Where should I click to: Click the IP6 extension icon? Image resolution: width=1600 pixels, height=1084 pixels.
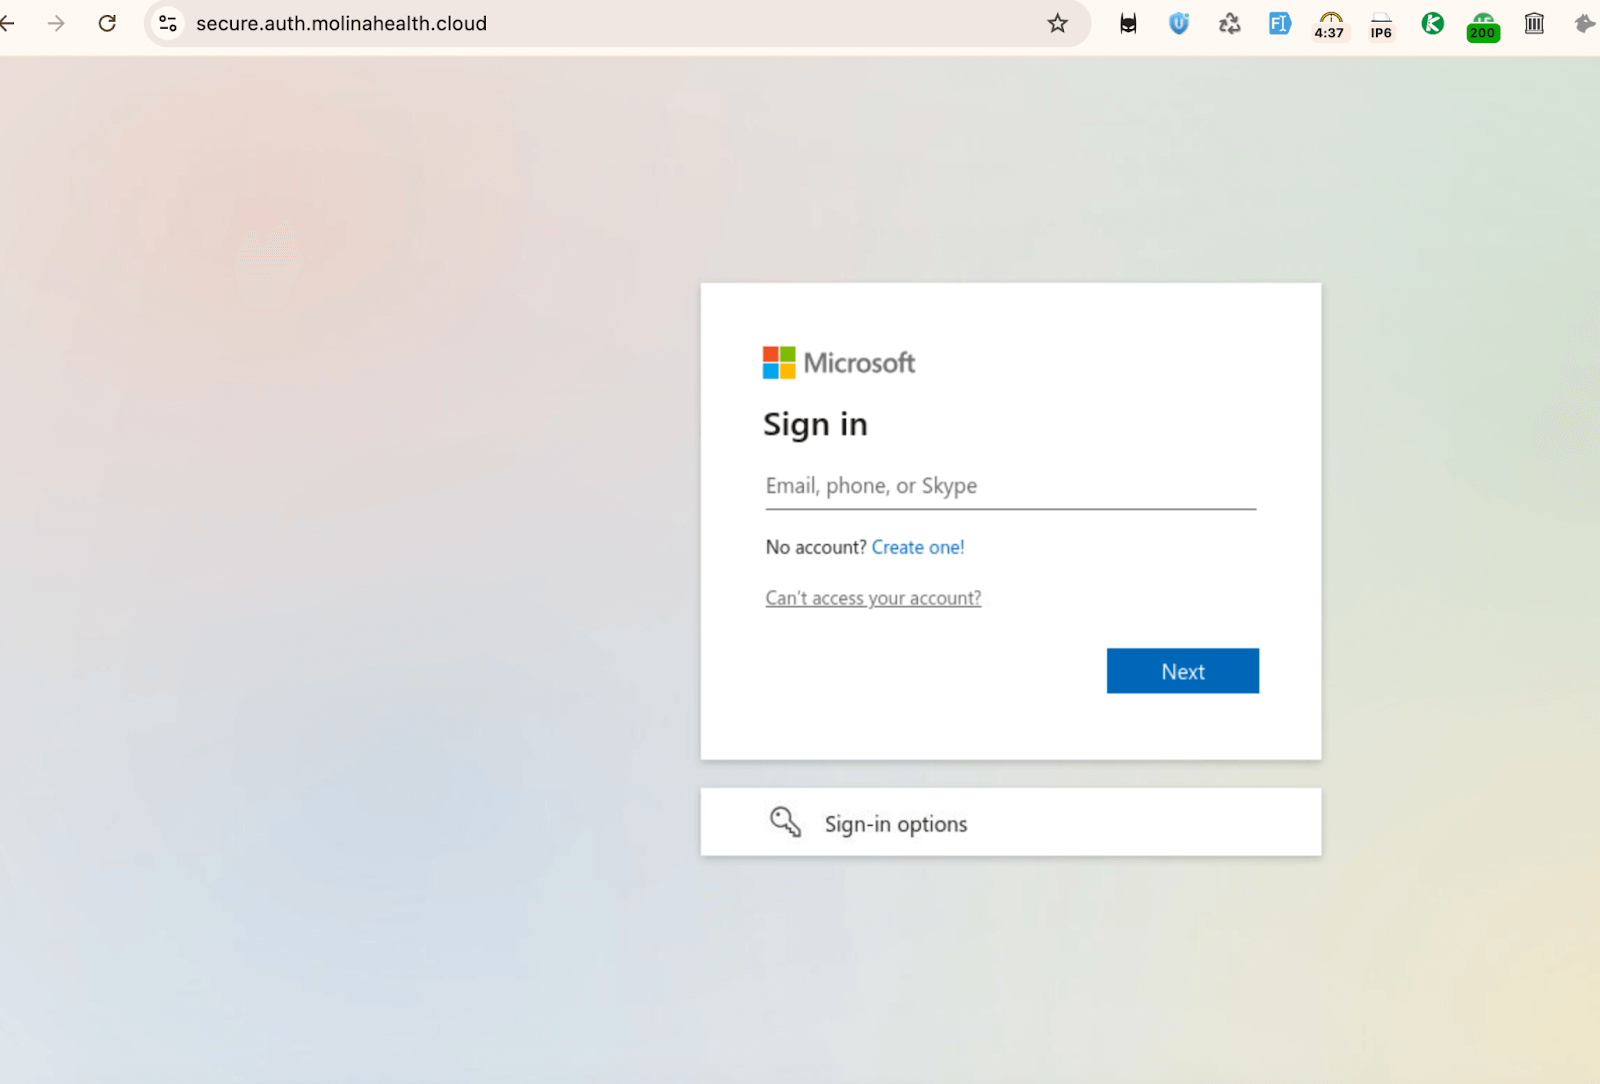[1381, 25]
